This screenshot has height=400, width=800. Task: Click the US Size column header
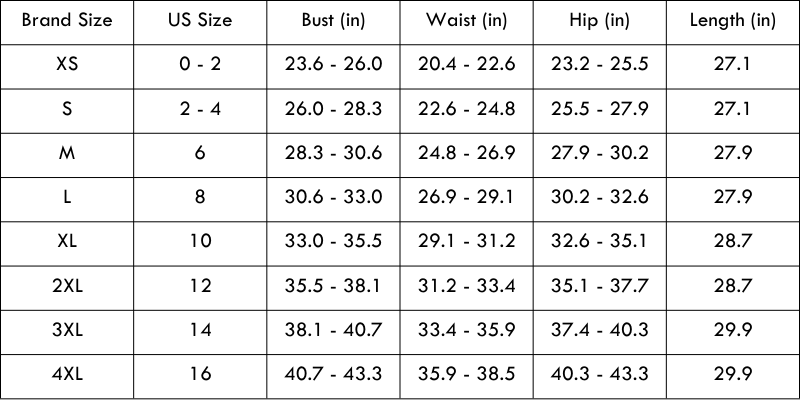pyautogui.click(x=200, y=21)
